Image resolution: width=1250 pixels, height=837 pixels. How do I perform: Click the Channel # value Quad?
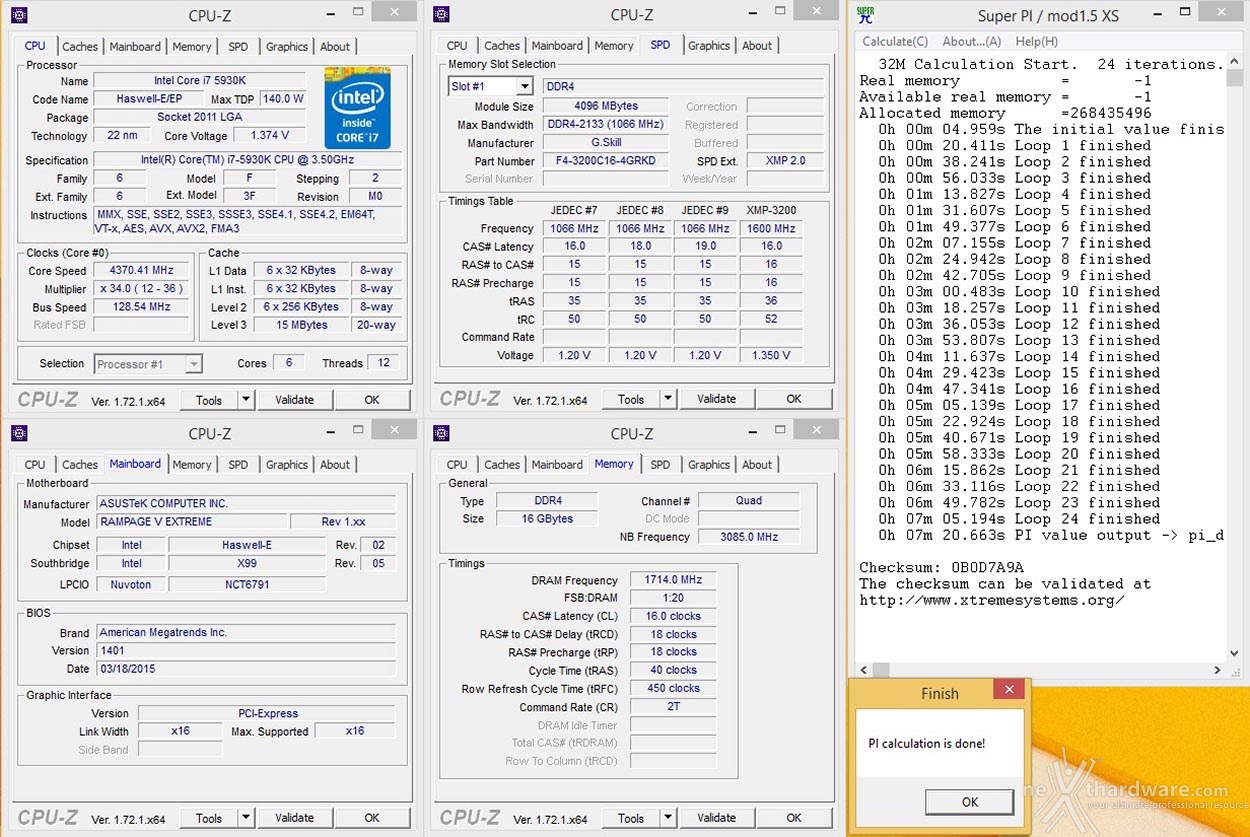tap(749, 501)
